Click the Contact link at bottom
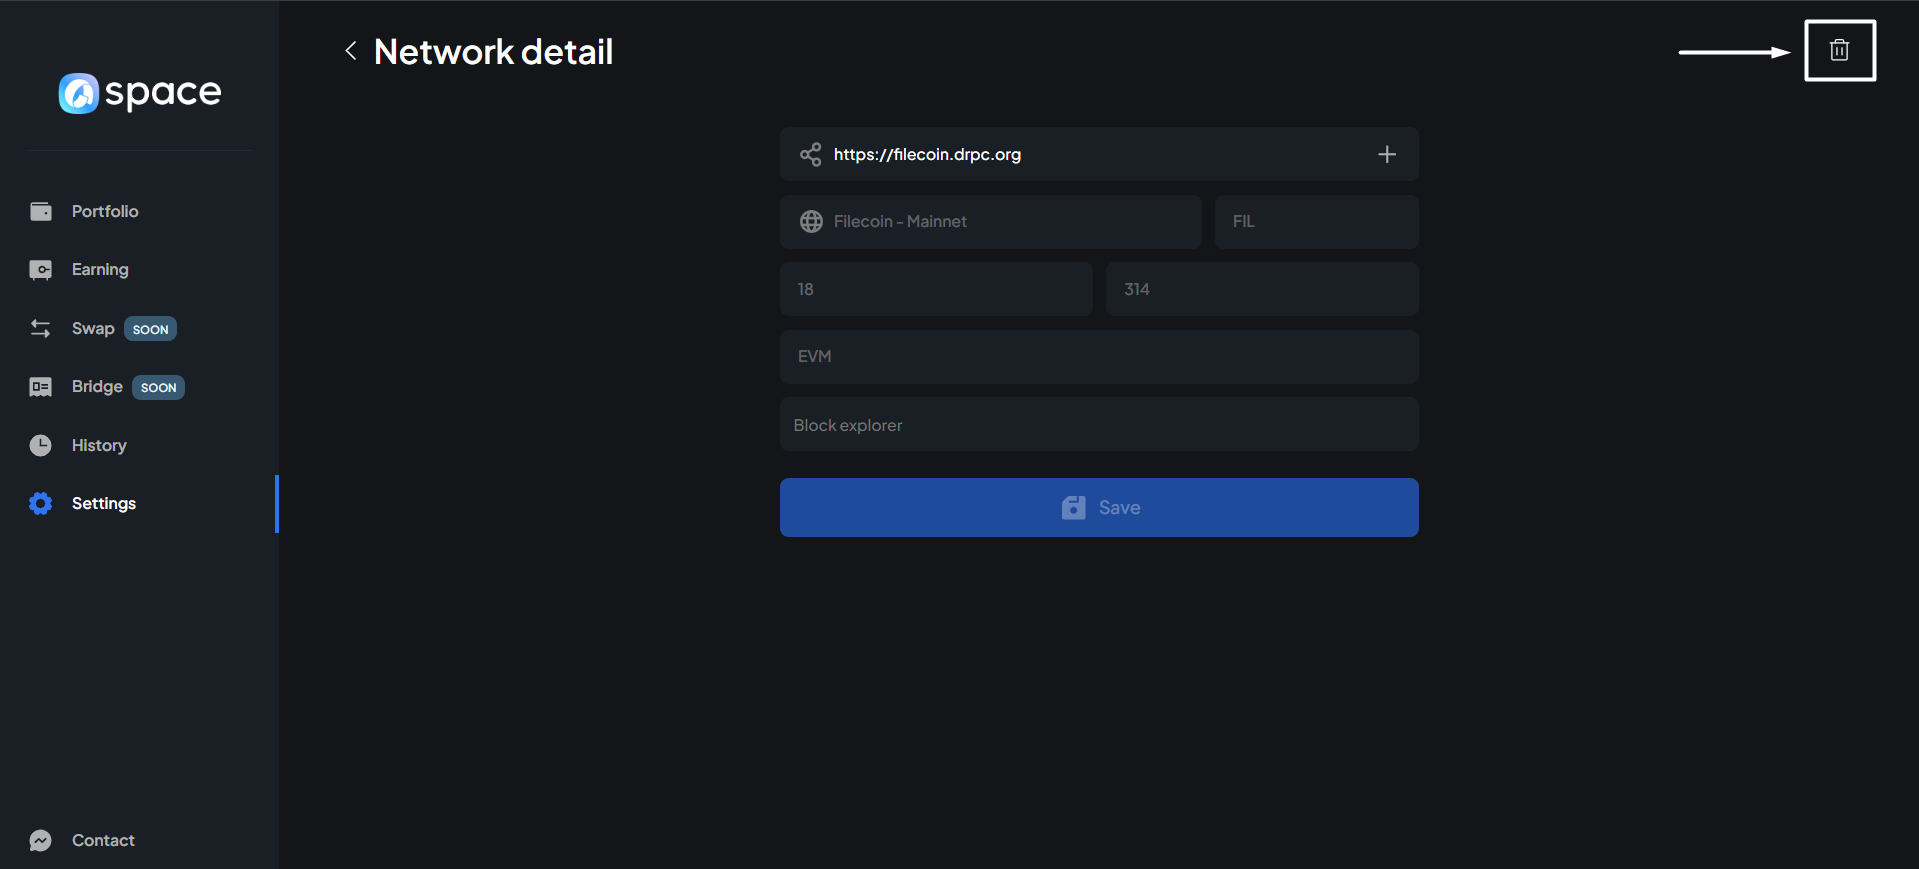Viewport: 1919px width, 869px height. pyautogui.click(x=103, y=840)
